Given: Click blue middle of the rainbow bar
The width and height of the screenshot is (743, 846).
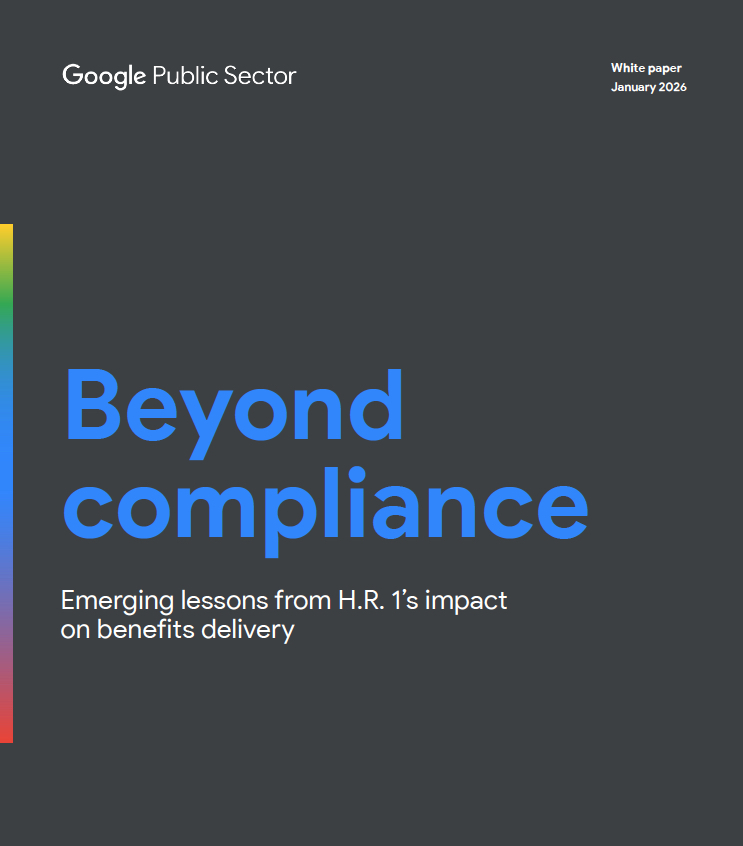Looking at the screenshot, I should click(6, 470).
